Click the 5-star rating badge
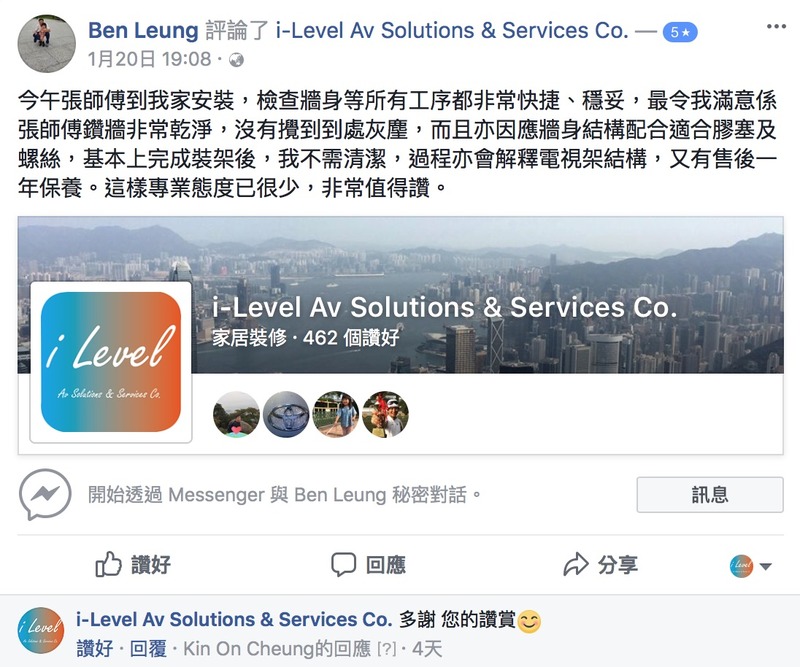 click(680, 33)
